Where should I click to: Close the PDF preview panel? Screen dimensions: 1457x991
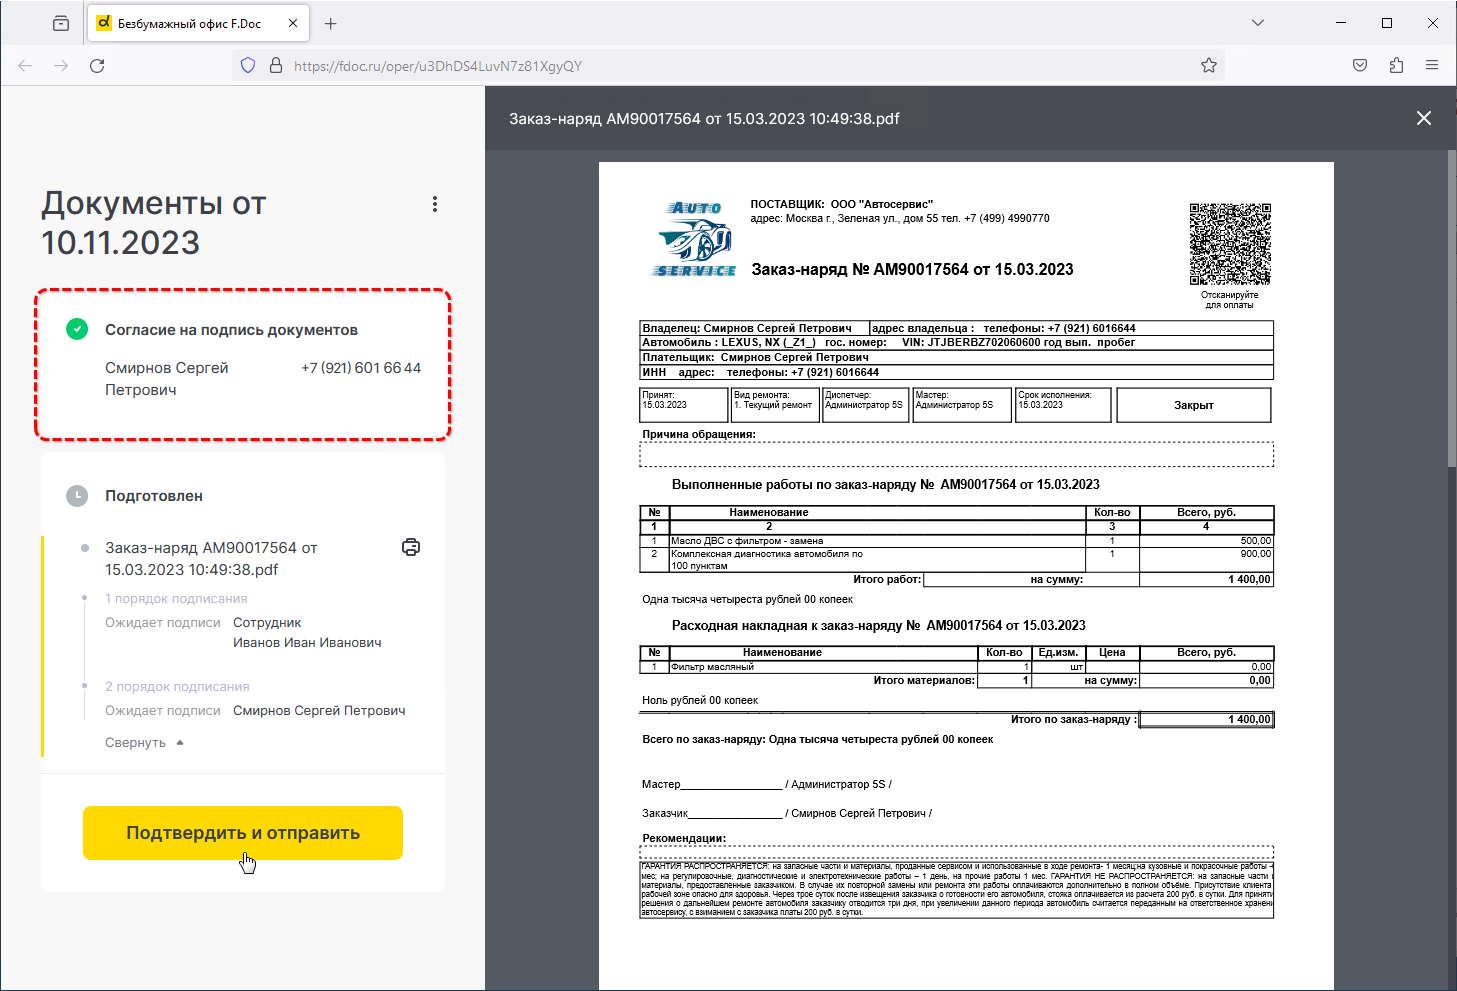pos(1424,118)
